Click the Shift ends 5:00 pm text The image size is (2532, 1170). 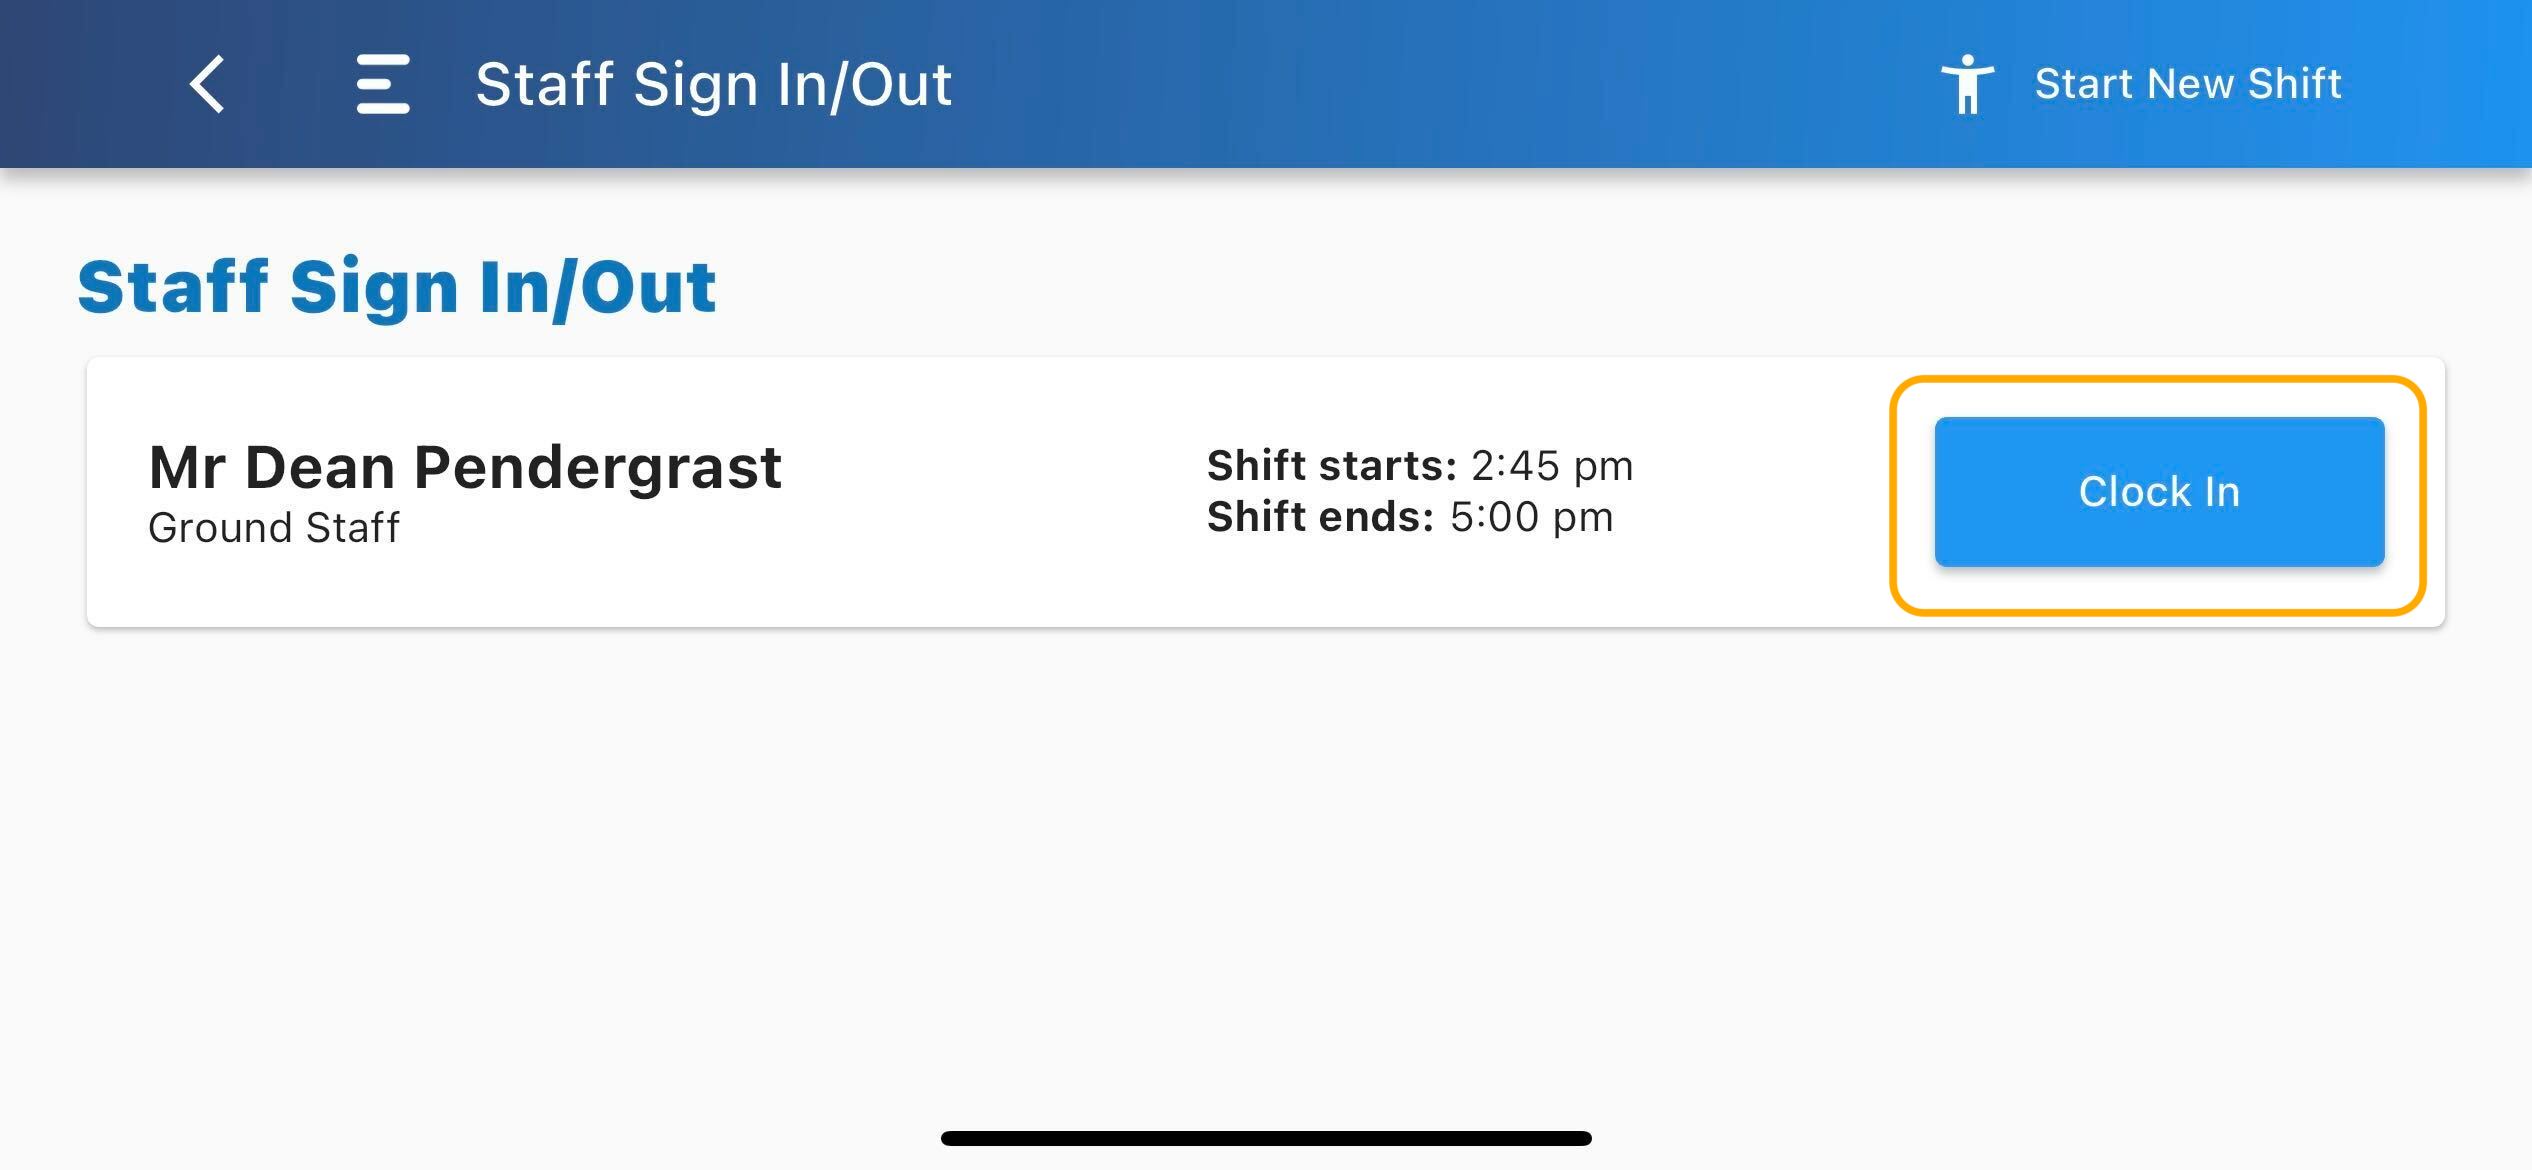(1410, 517)
